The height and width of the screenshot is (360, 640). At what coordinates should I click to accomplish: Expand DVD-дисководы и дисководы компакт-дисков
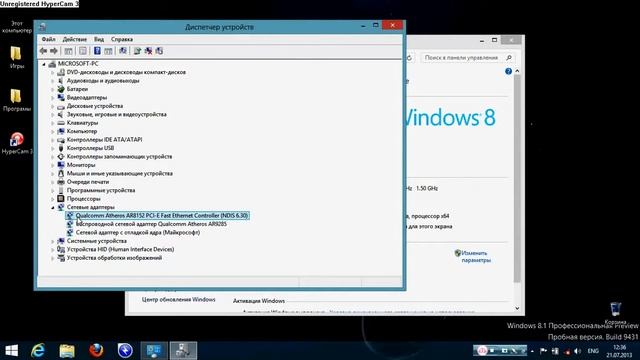coord(53,72)
